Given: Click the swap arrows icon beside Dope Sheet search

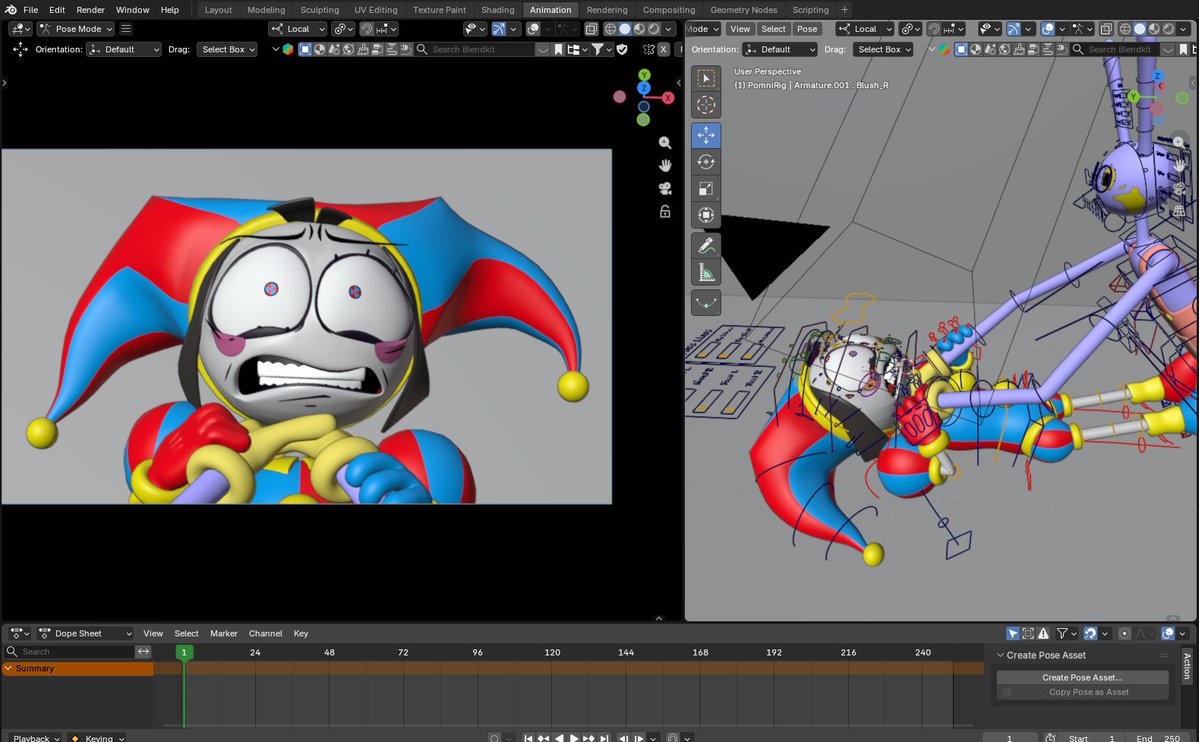Looking at the screenshot, I should tap(144, 652).
